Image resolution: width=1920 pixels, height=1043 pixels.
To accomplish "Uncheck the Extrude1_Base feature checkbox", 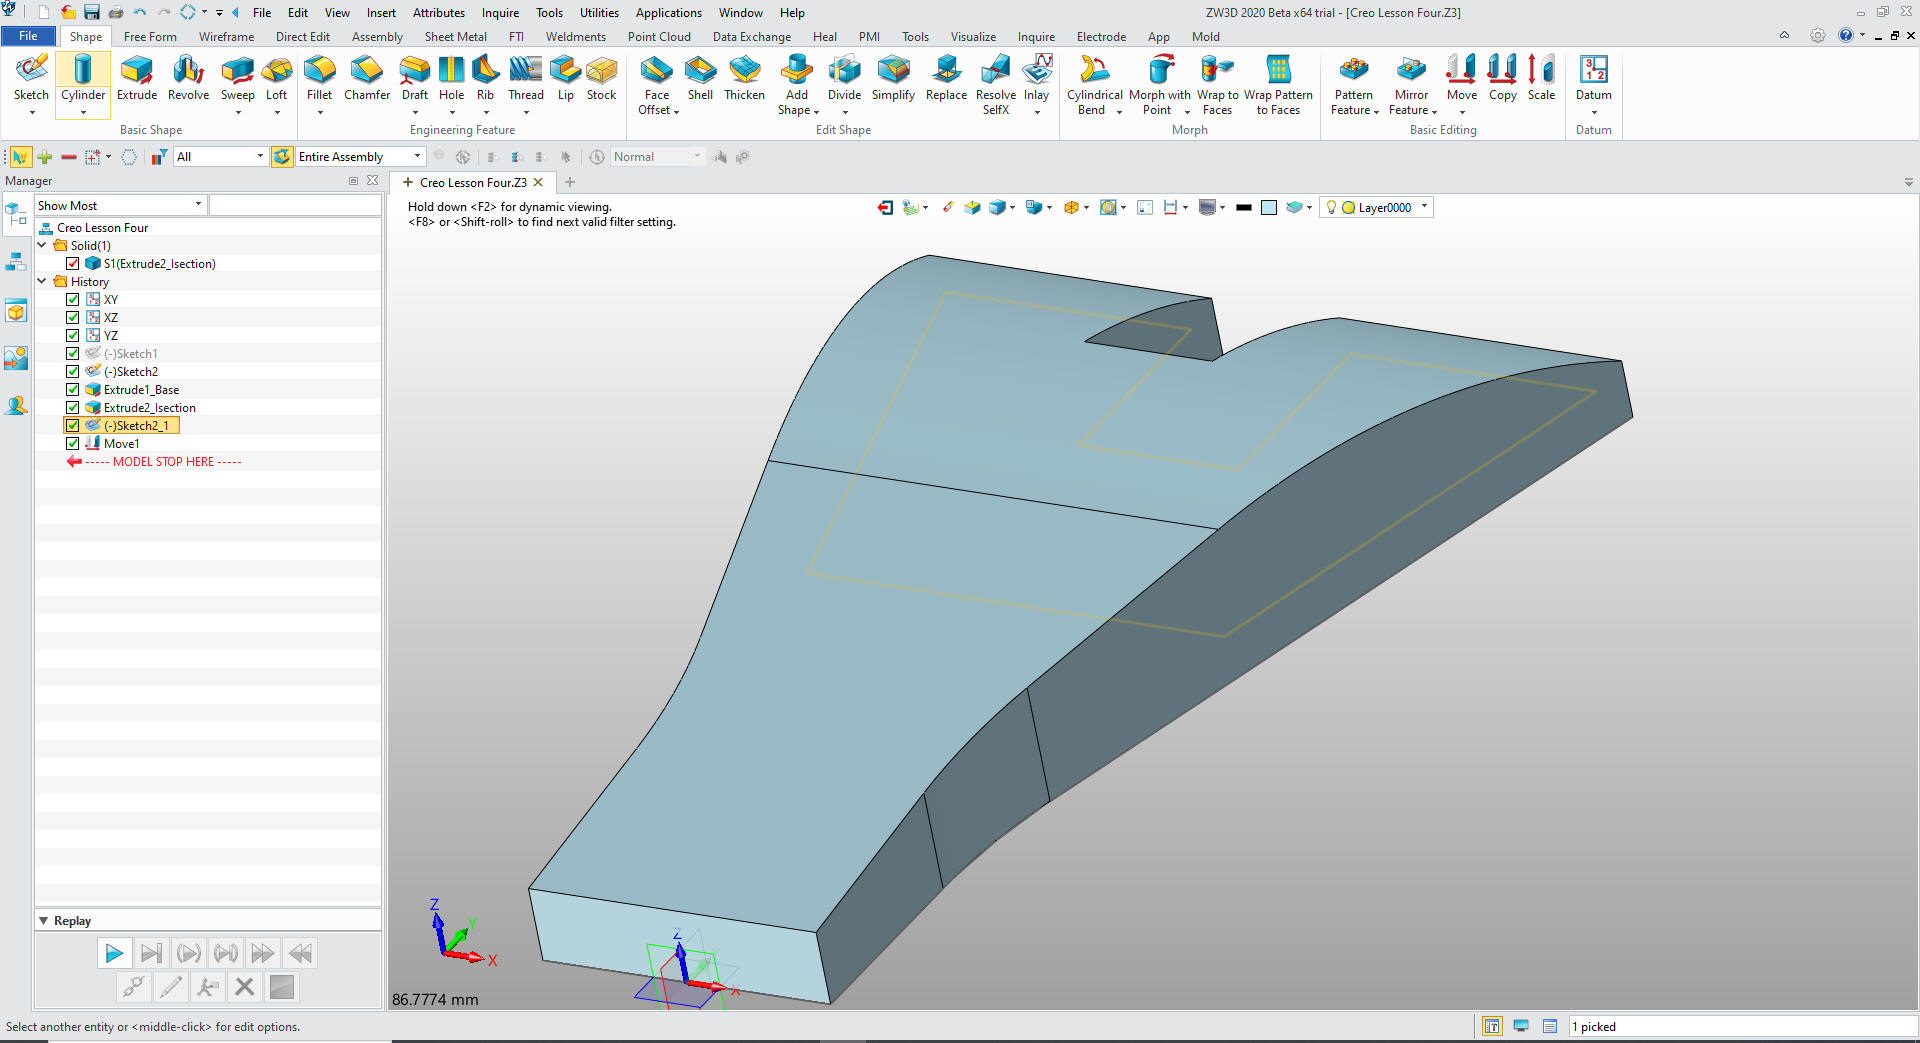I will (73, 390).
